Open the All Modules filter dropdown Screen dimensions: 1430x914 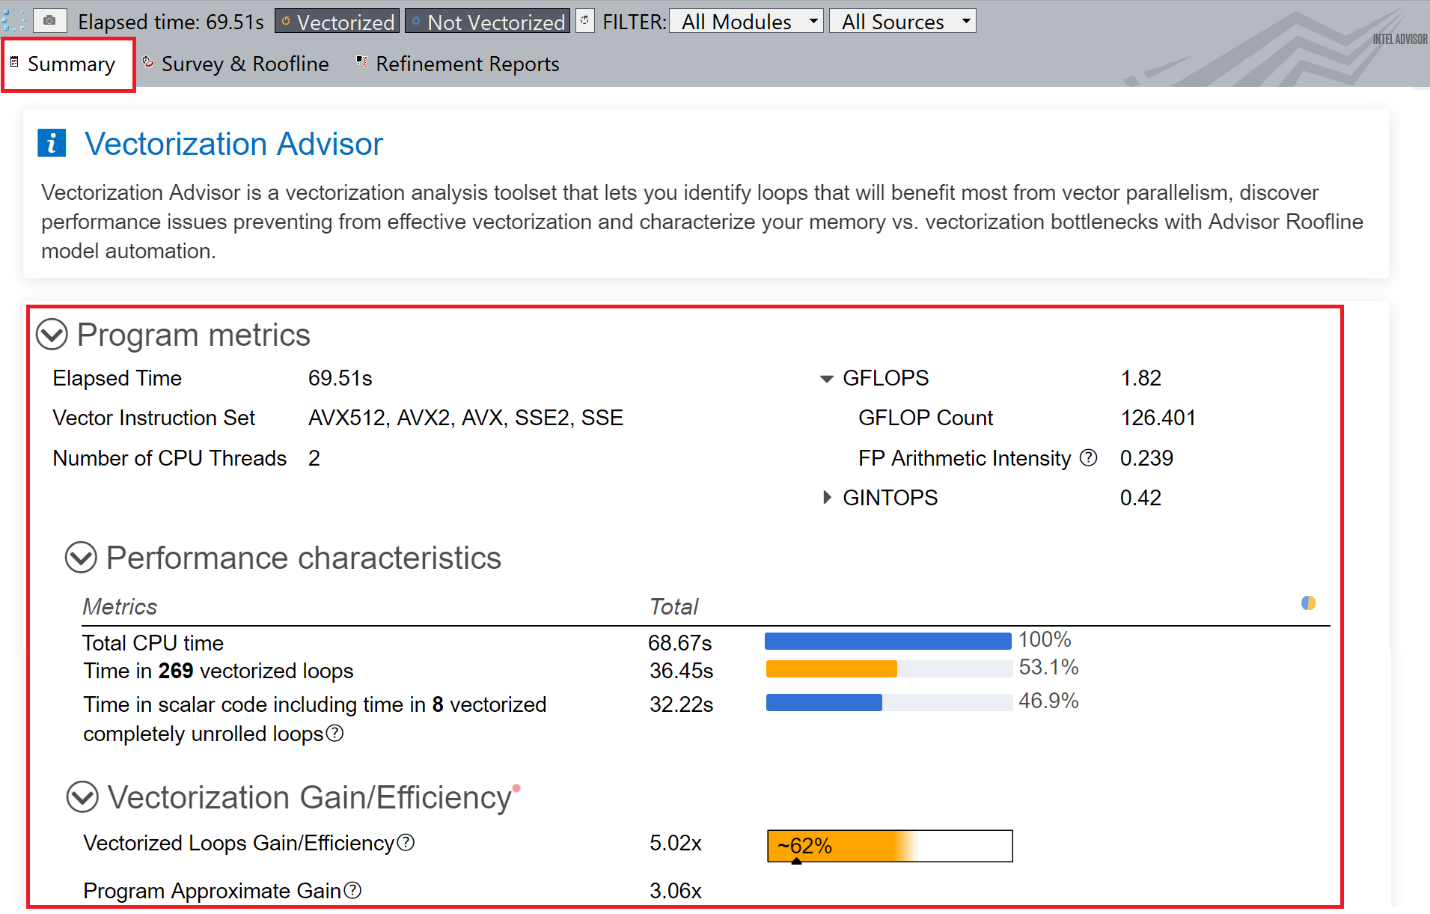click(x=748, y=21)
